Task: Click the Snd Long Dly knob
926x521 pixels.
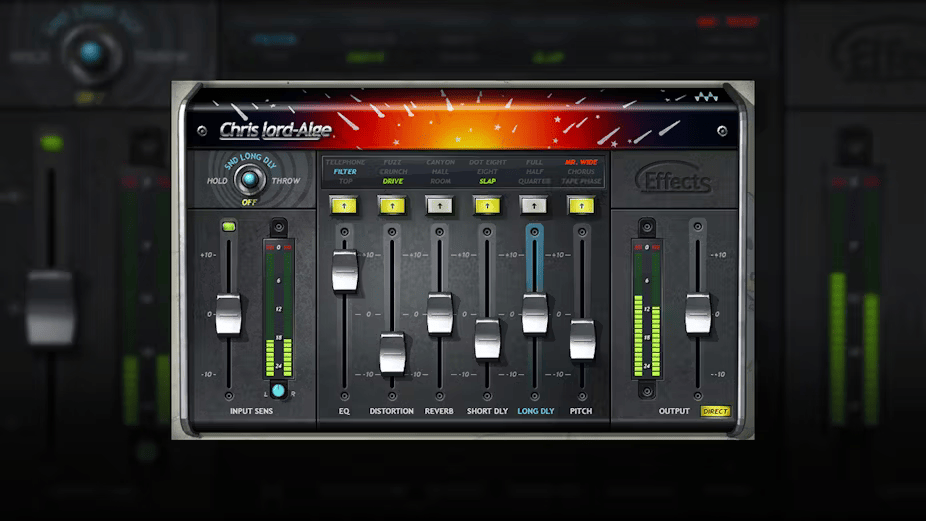Action: click(250, 179)
